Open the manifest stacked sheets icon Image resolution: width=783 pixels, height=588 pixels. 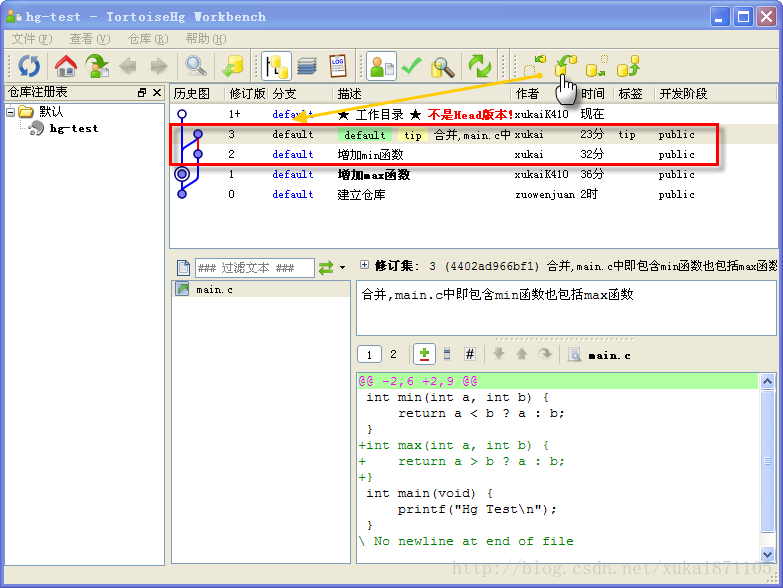(307, 66)
